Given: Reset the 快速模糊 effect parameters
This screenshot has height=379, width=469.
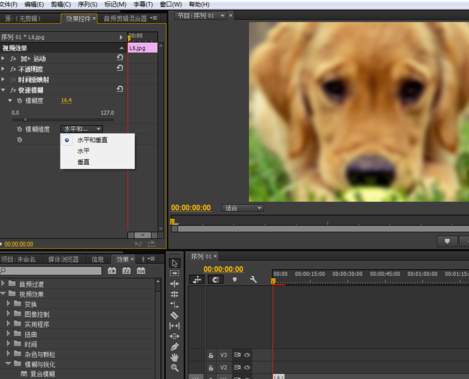Looking at the screenshot, I should click(120, 89).
